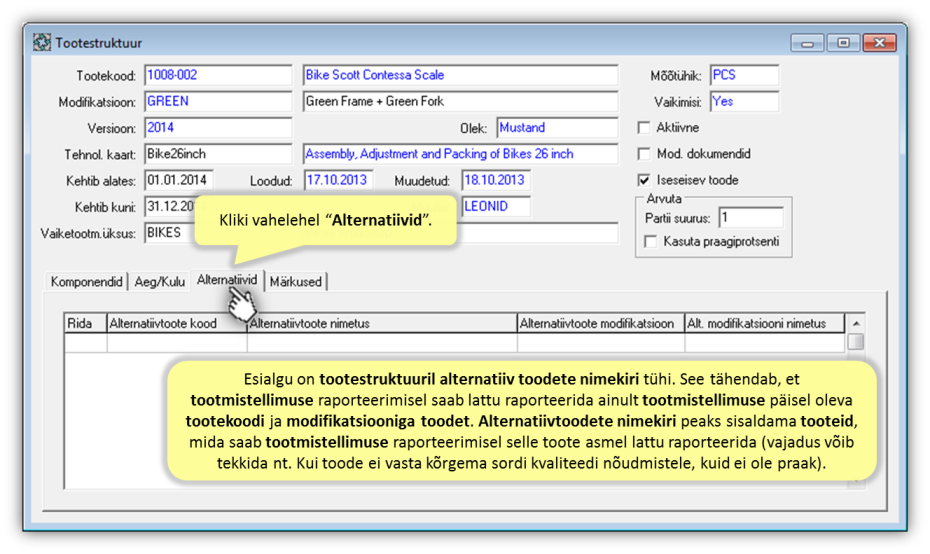Click the Mõõtühik field PCS
The height and width of the screenshot is (554, 930).
click(743, 76)
